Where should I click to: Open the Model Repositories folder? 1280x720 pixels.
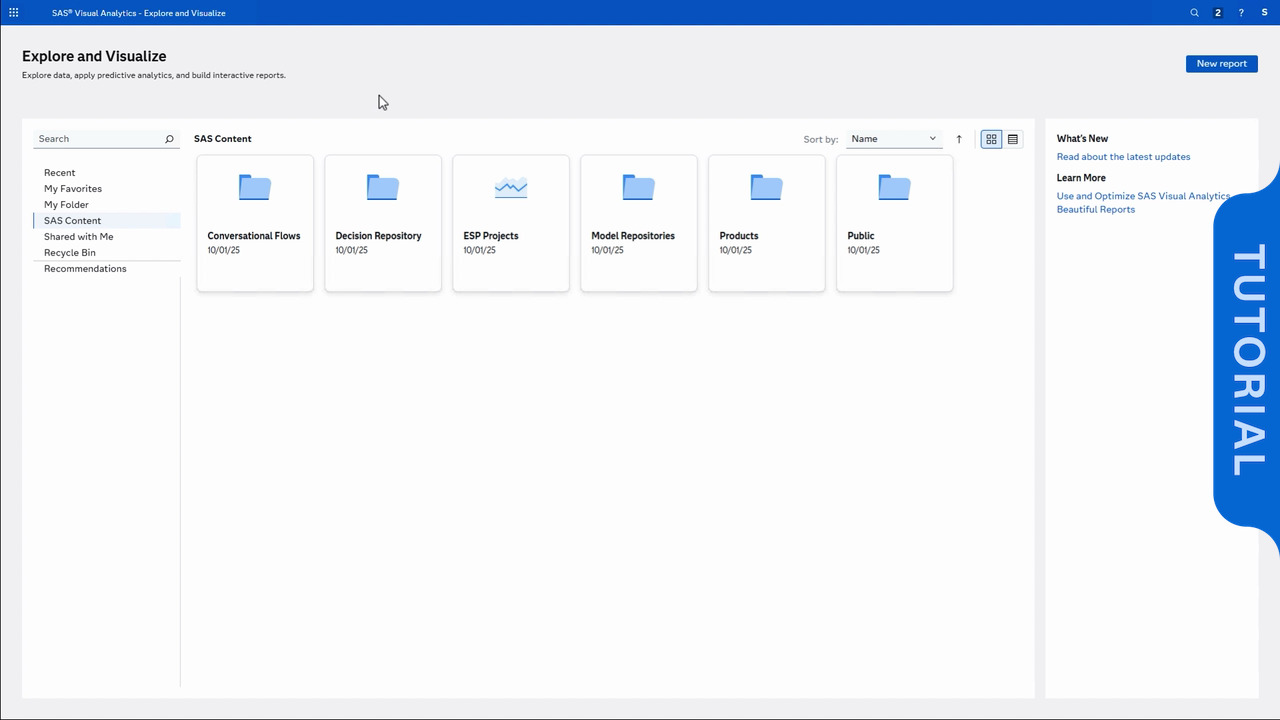point(638,223)
